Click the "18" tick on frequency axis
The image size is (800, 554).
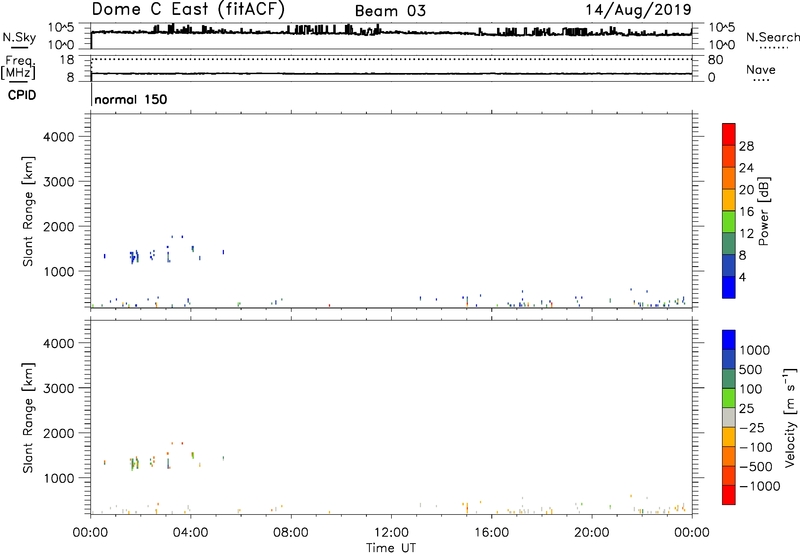coord(66,60)
